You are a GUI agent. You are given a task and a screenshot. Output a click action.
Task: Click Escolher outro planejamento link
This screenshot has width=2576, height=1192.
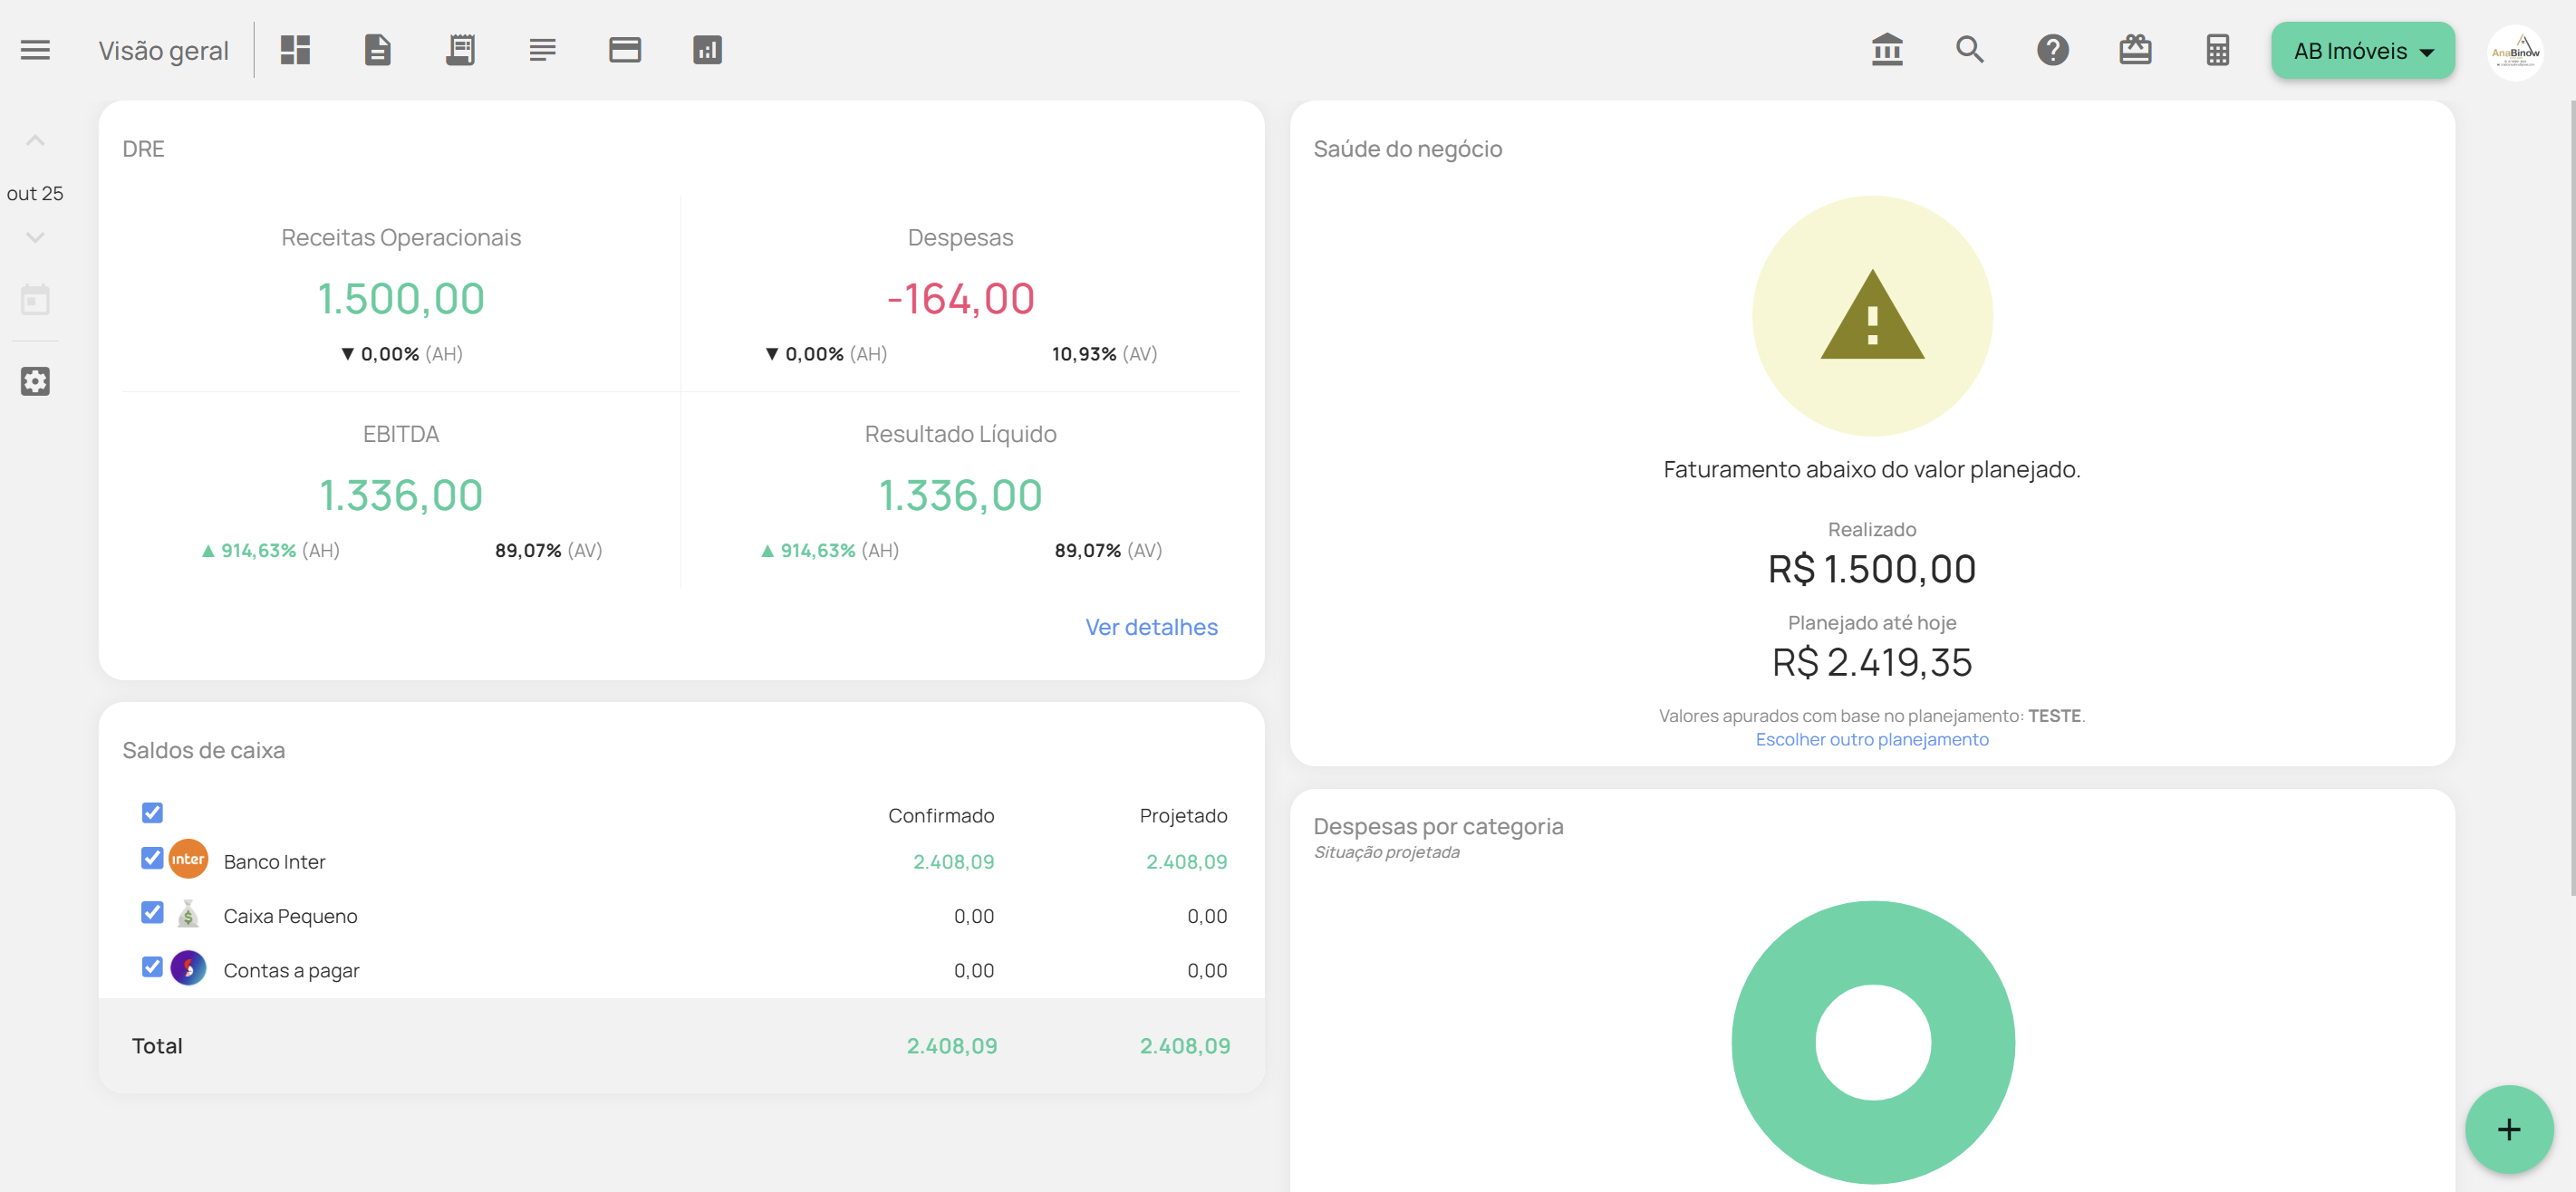tap(1871, 739)
